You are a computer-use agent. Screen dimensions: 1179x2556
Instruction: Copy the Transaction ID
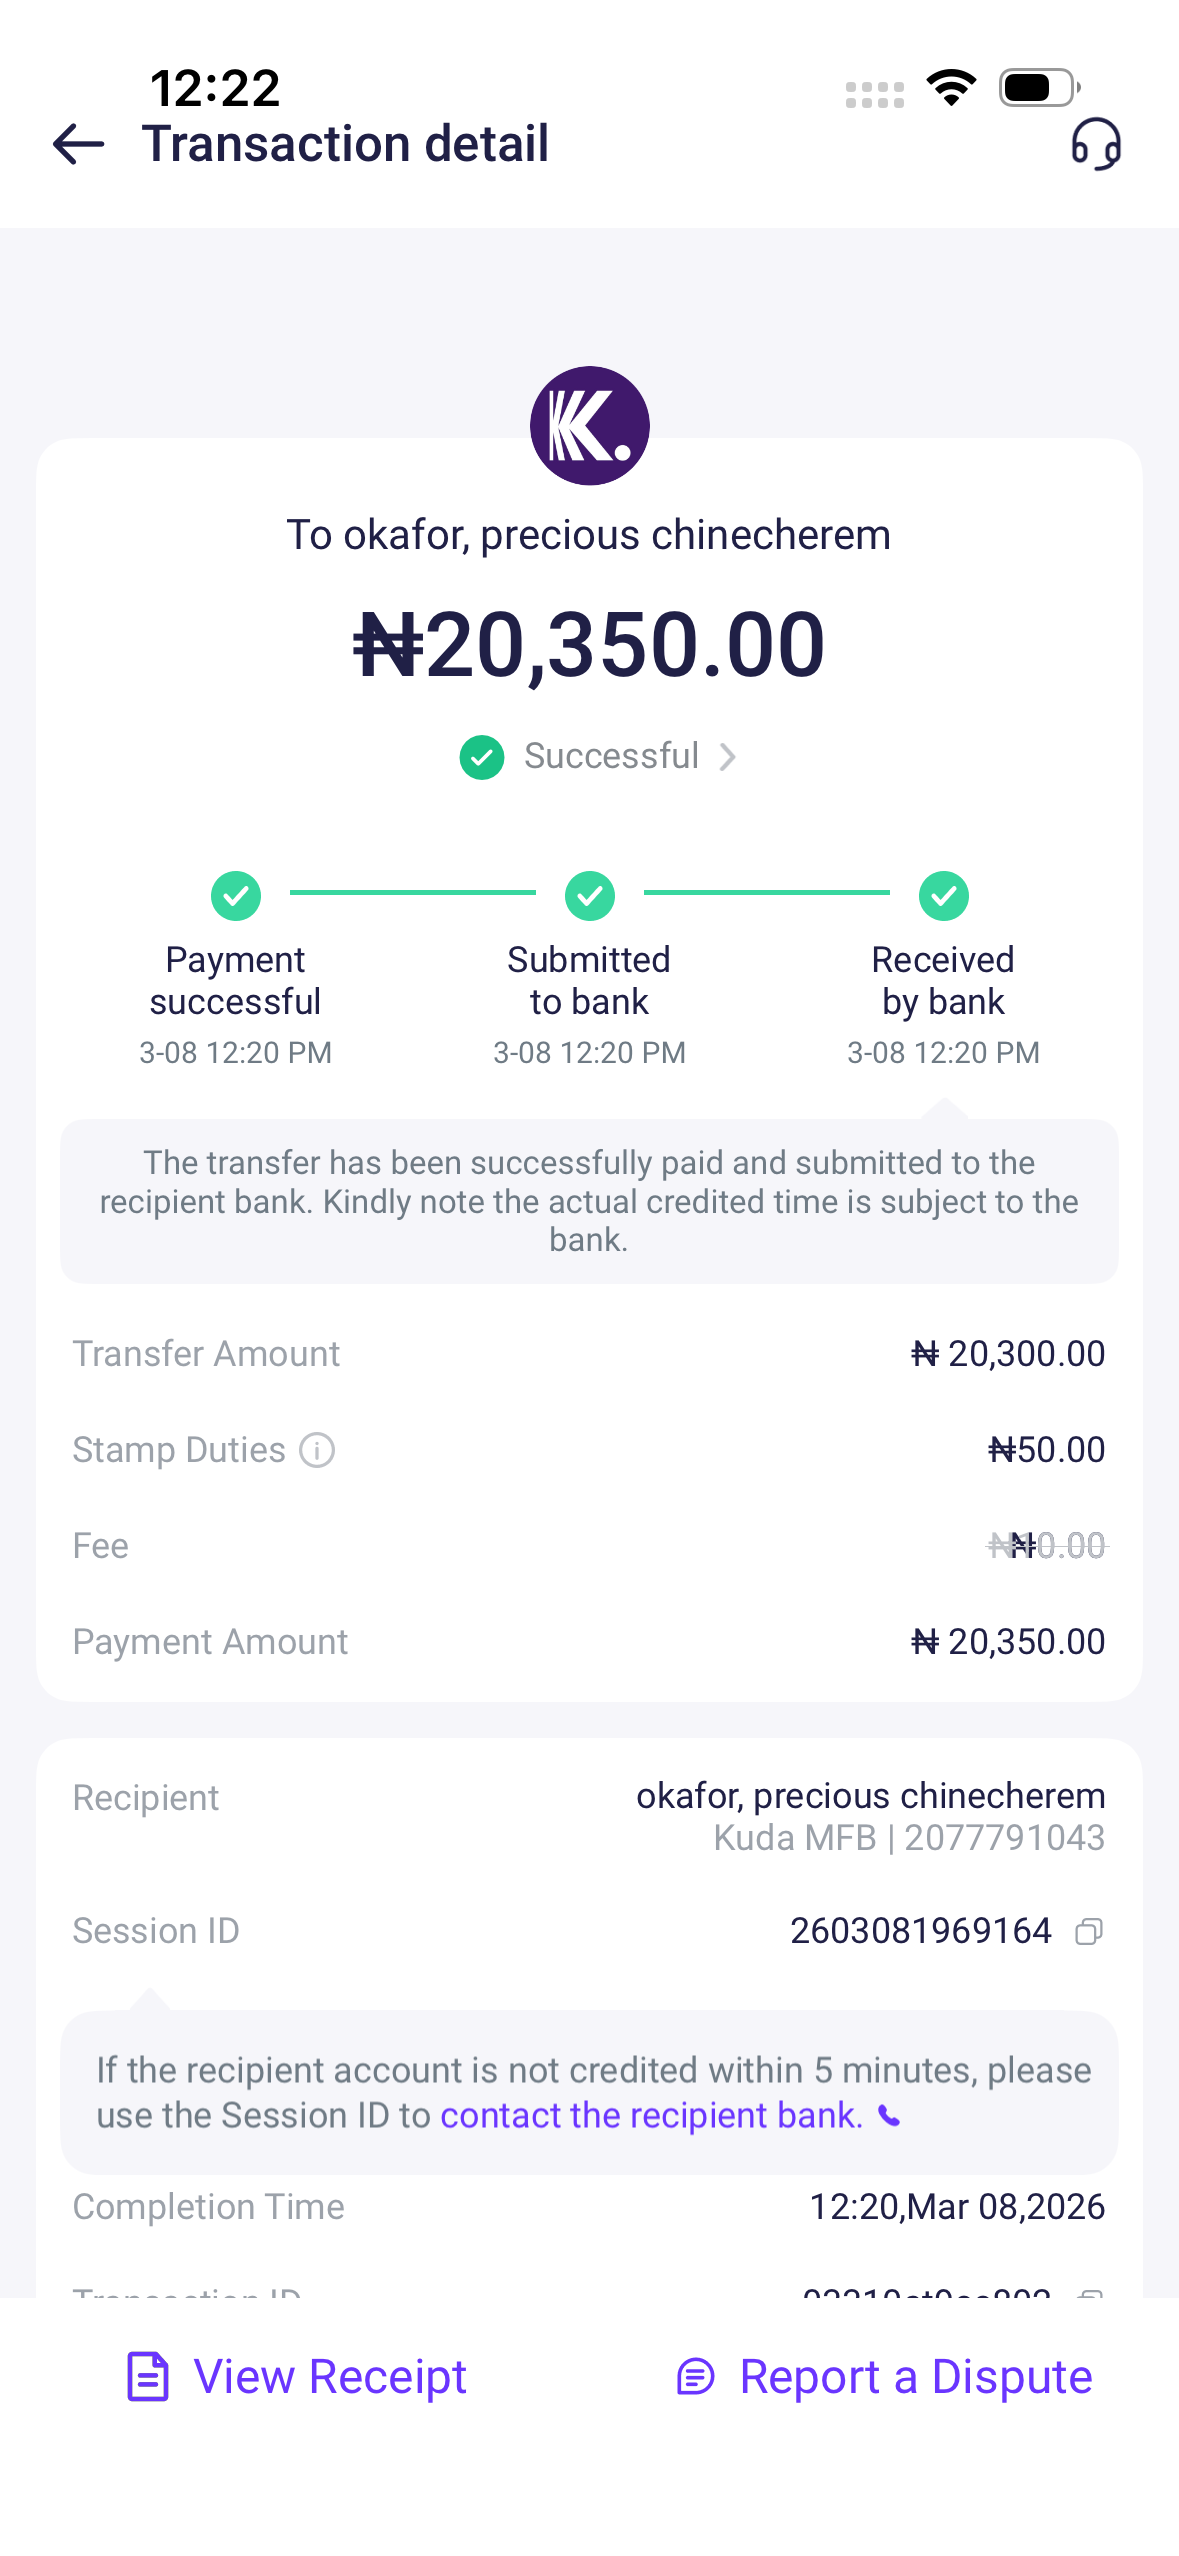[x=1088, y=2292]
